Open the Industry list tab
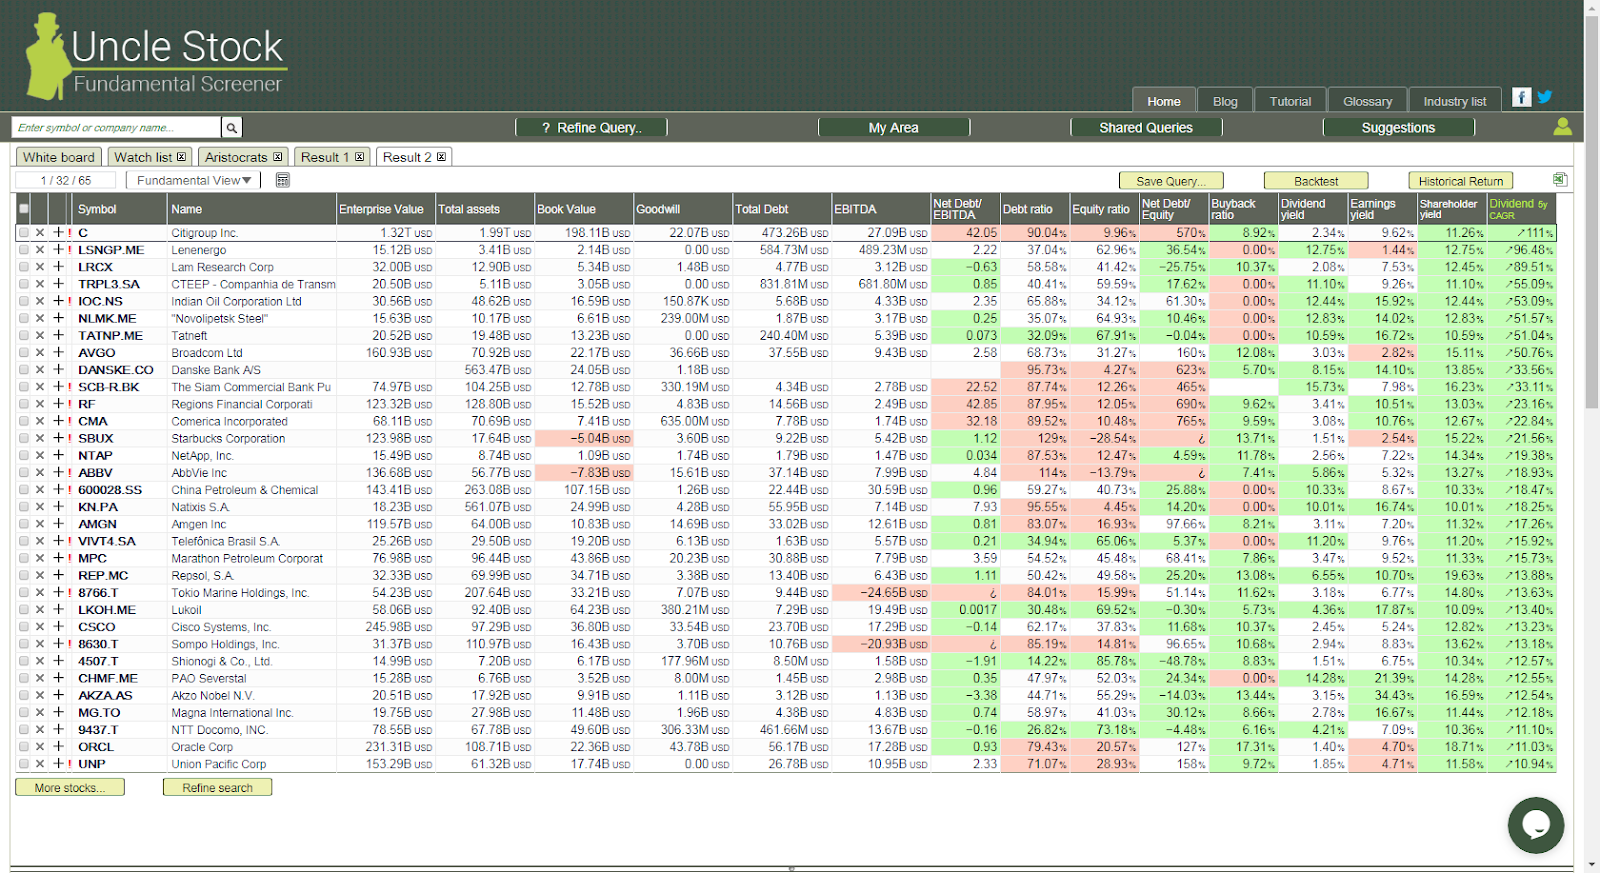 pyautogui.click(x=1454, y=101)
